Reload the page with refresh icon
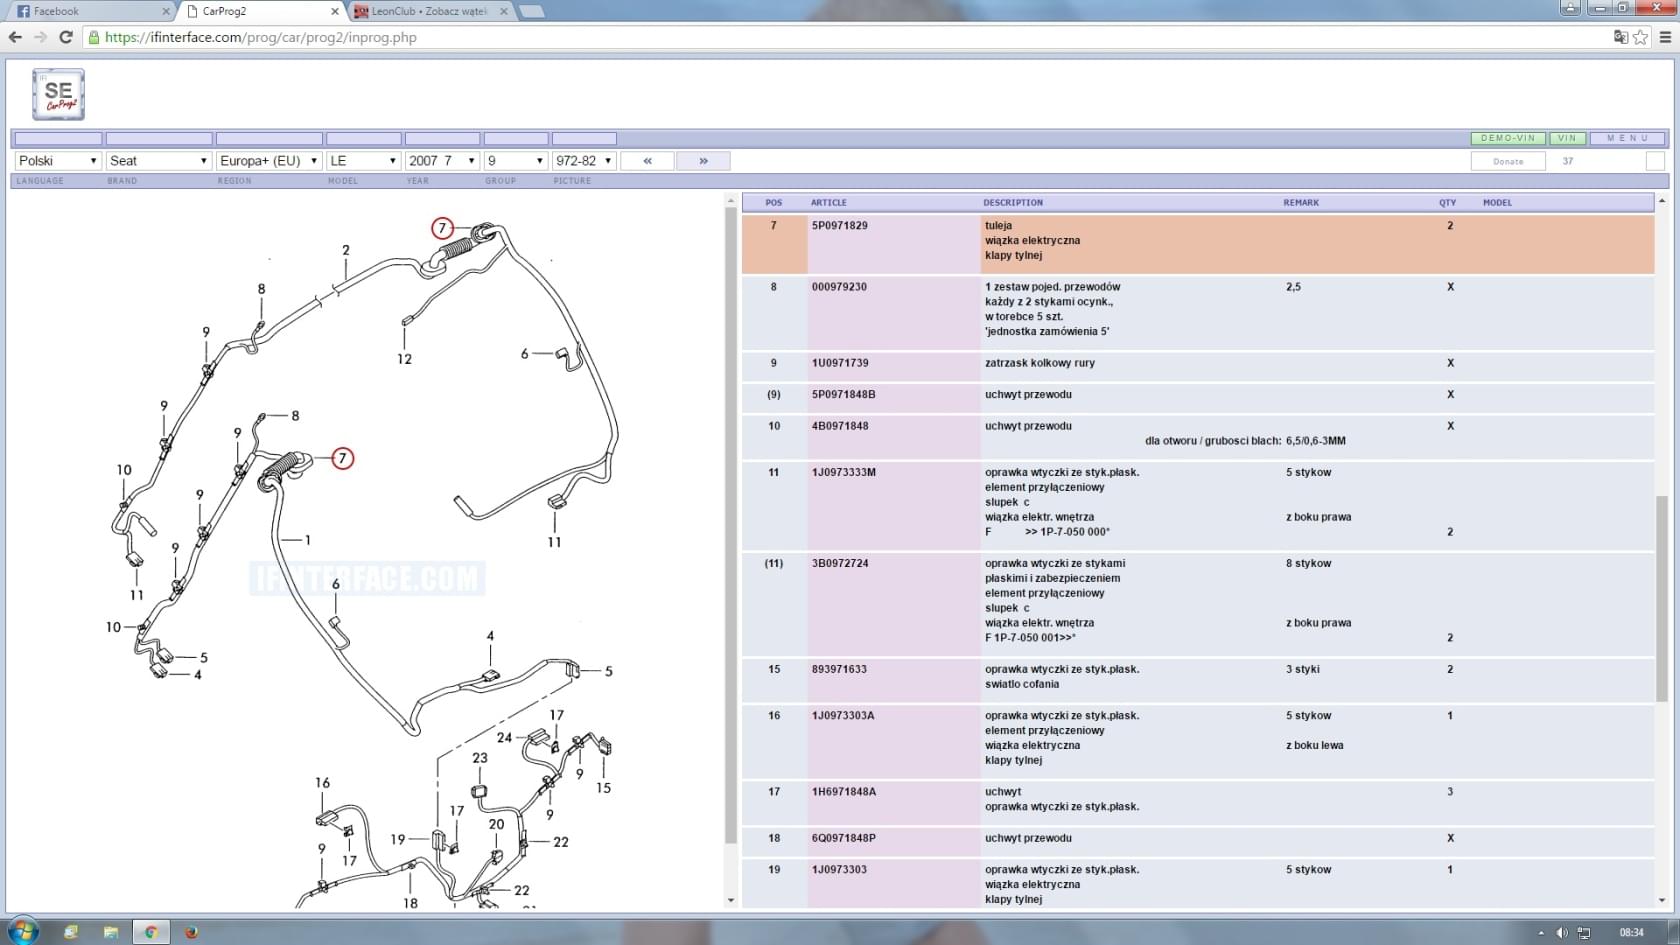 coord(66,37)
